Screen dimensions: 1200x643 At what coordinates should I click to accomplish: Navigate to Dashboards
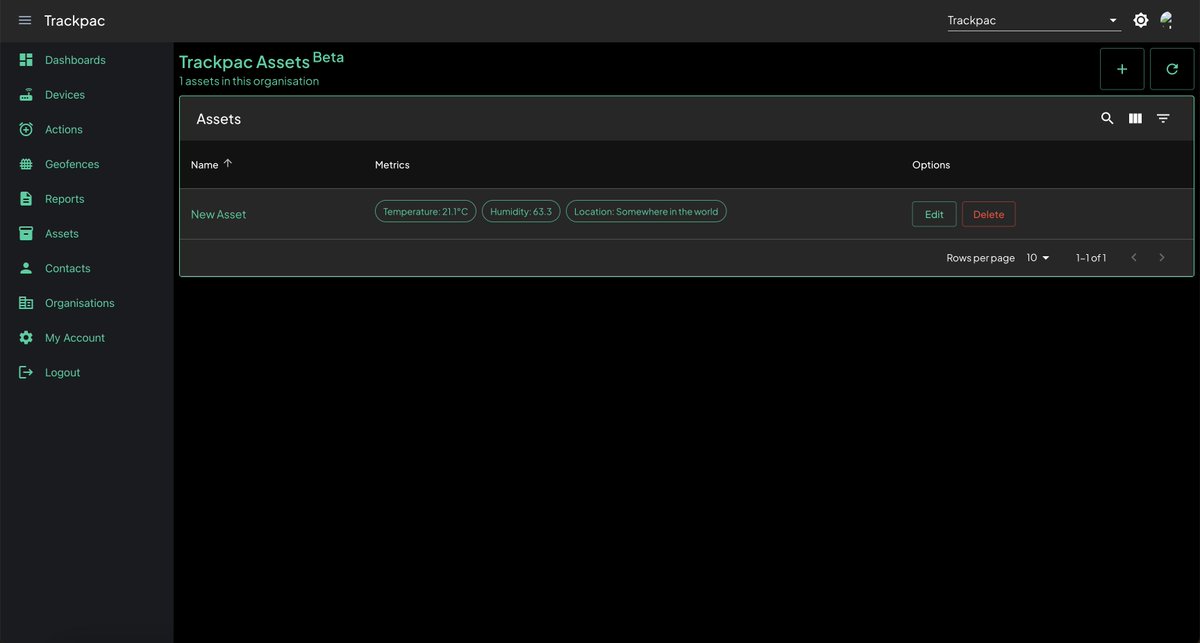75,60
